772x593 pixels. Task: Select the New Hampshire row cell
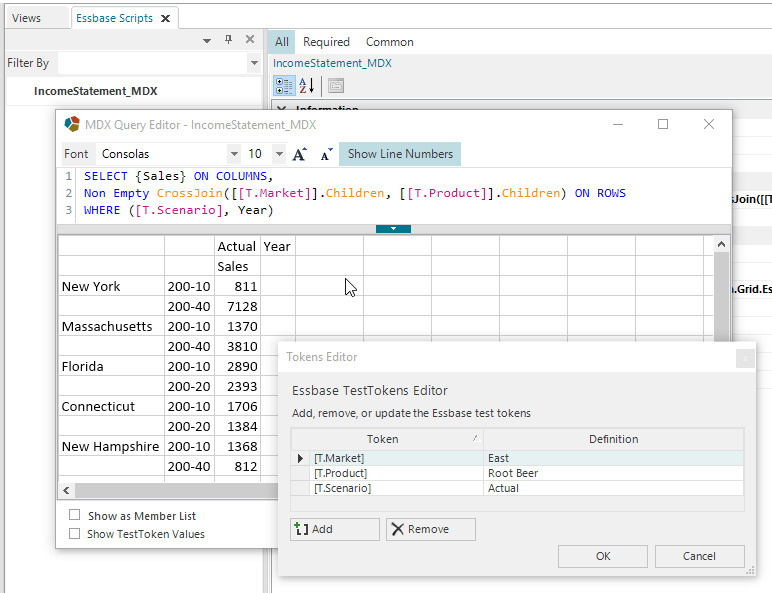(111, 446)
